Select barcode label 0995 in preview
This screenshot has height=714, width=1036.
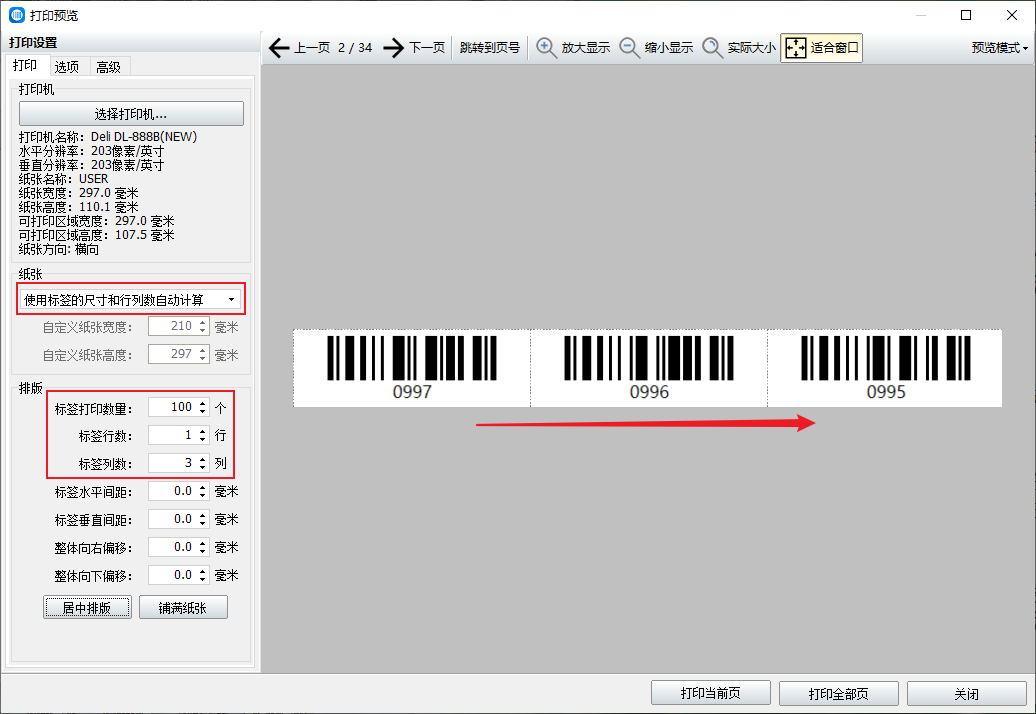[x=885, y=368]
